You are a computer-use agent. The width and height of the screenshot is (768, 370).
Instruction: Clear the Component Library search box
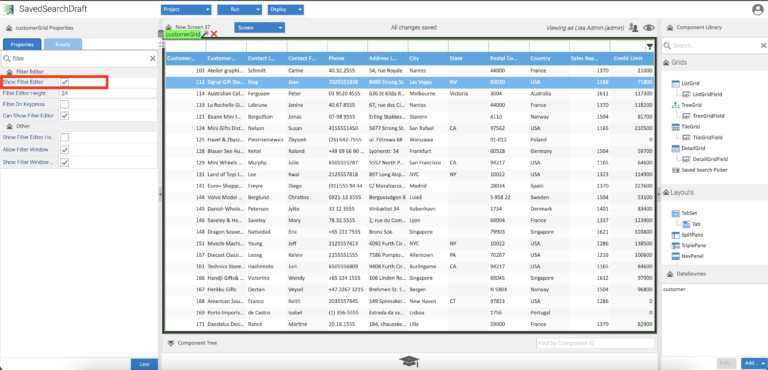point(763,46)
